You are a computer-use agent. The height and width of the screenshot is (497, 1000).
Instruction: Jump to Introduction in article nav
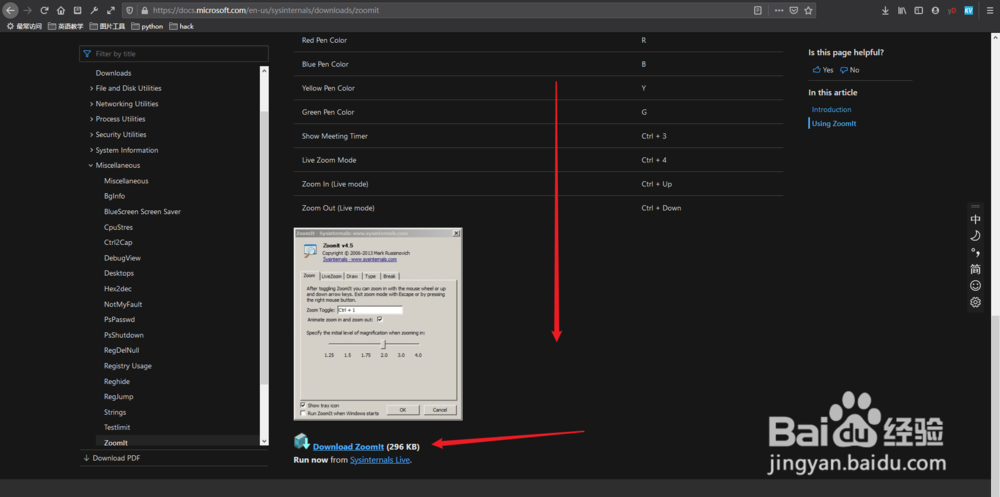click(x=832, y=110)
